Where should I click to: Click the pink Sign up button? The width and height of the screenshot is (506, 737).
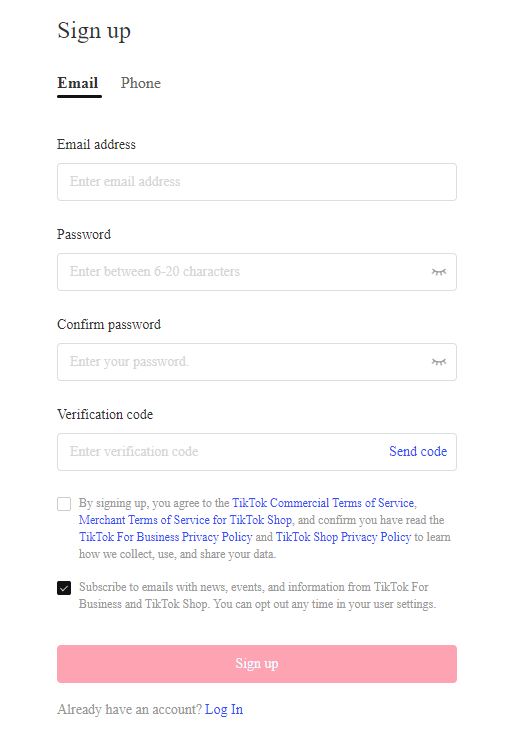point(257,664)
